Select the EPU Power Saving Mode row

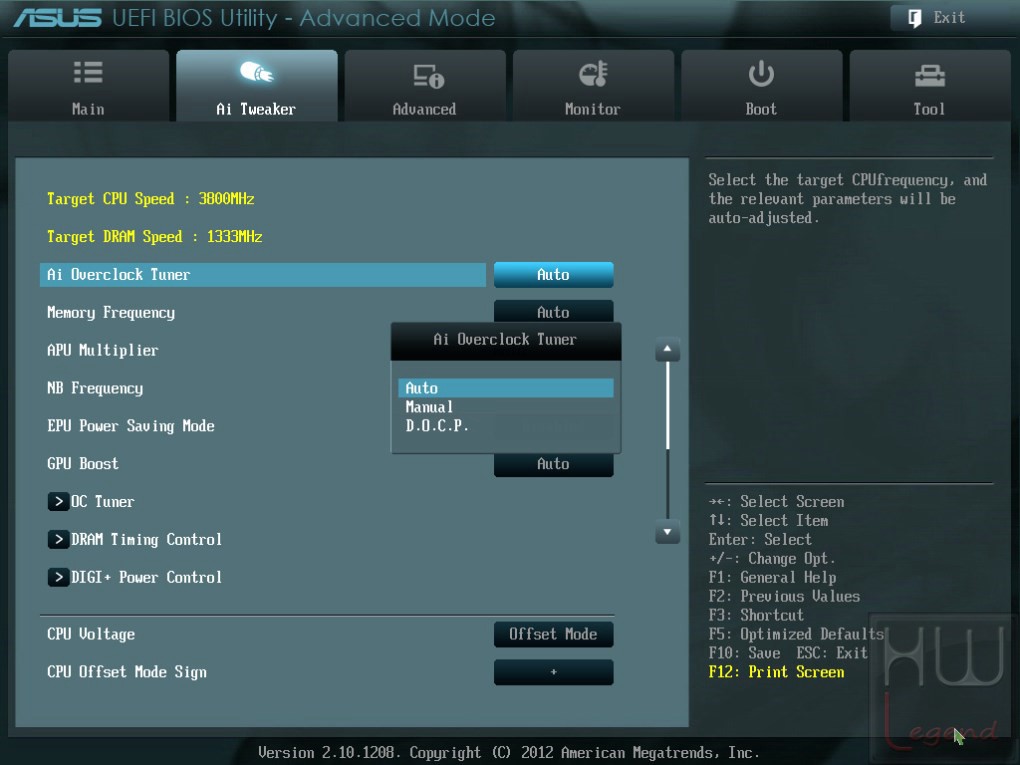pos(130,426)
